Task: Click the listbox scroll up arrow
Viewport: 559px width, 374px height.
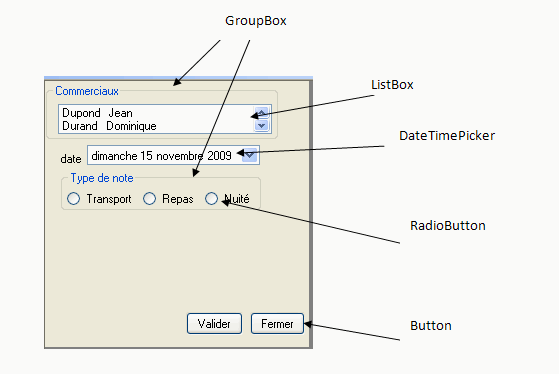Action: click(262, 113)
